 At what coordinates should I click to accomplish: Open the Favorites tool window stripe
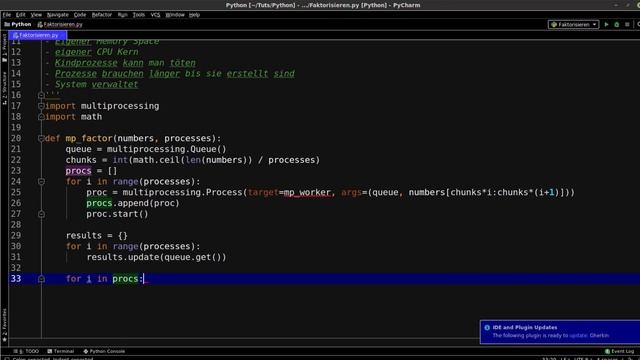4,324
